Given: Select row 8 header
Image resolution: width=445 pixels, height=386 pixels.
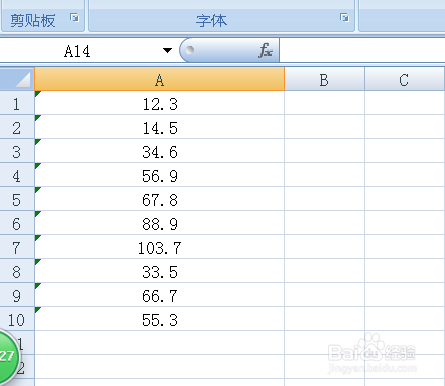Looking at the screenshot, I should [x=17, y=271].
